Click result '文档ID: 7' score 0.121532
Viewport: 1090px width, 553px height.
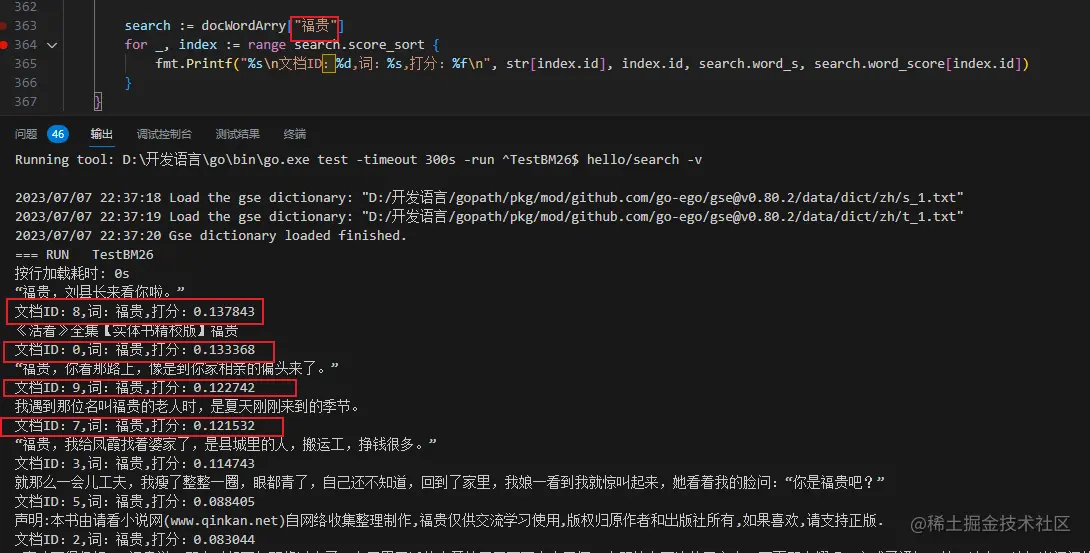point(135,425)
